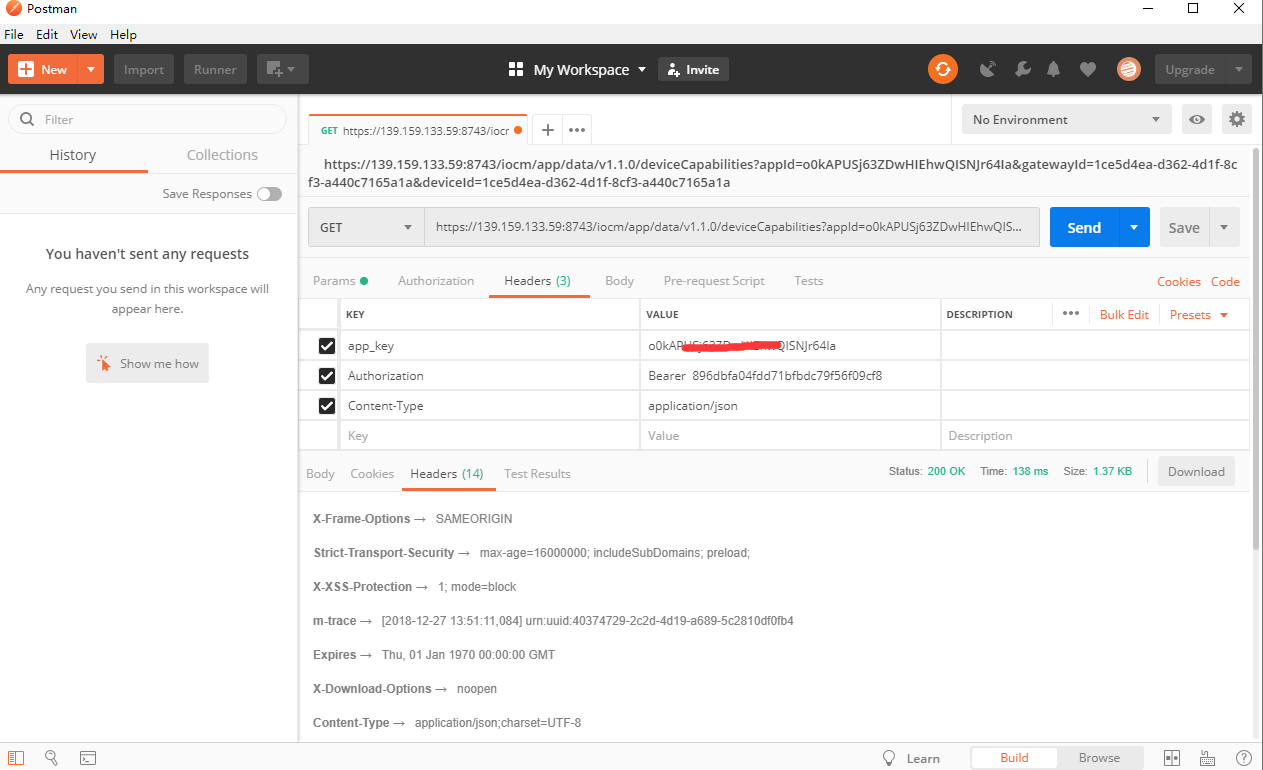The height and width of the screenshot is (770, 1263).
Task: Open the Upgrade dropdown arrow
Action: (1239, 69)
